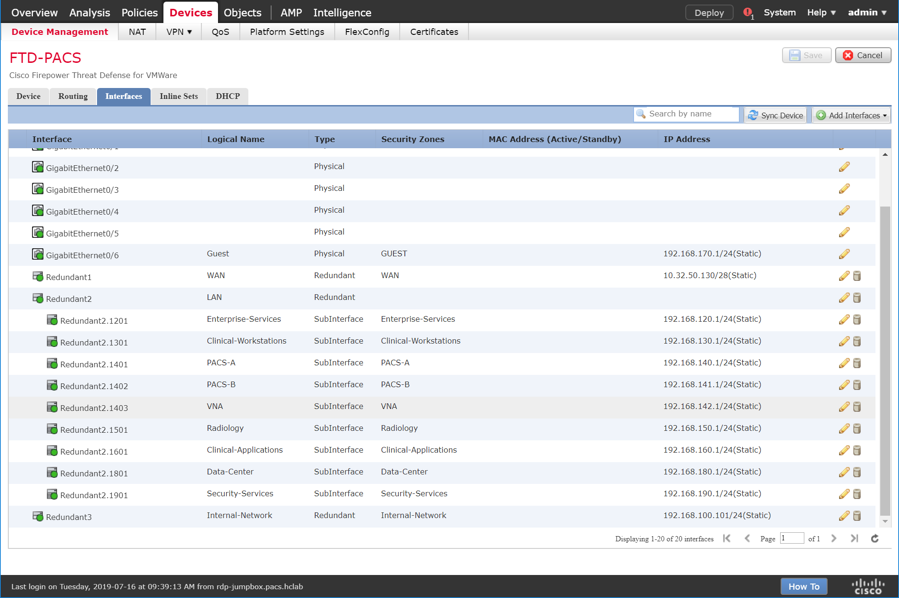Click the Search by name field

click(690, 115)
